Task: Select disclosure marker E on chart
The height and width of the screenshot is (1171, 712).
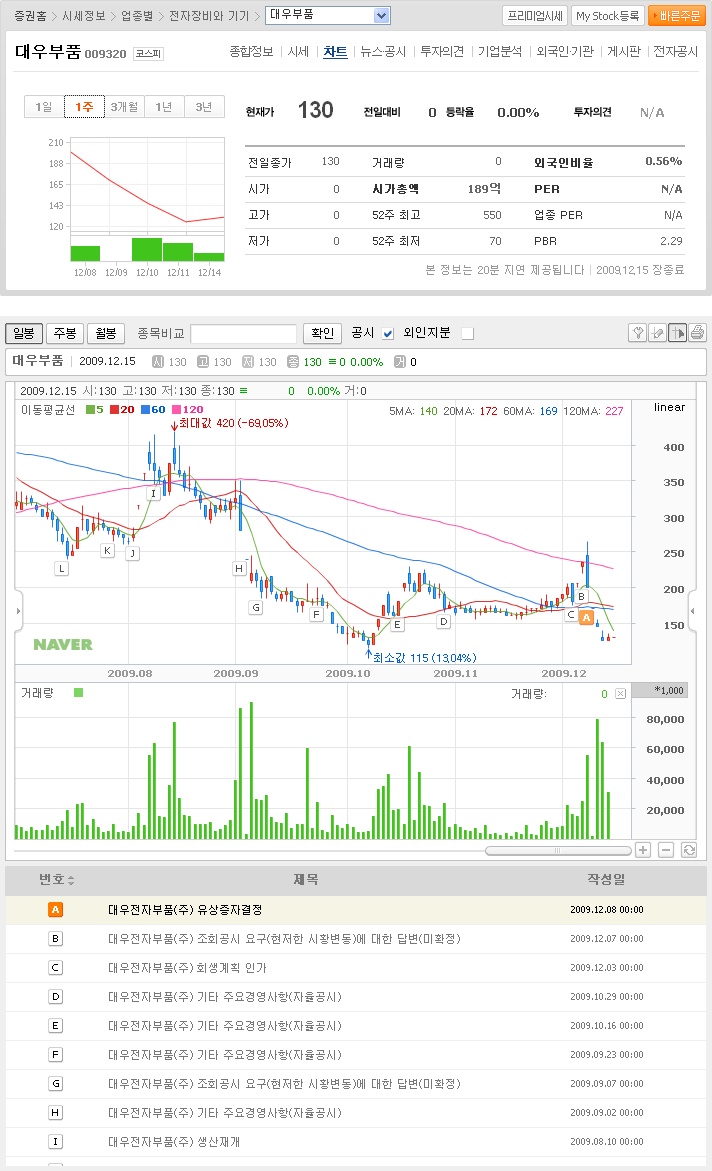Action: pos(397,624)
